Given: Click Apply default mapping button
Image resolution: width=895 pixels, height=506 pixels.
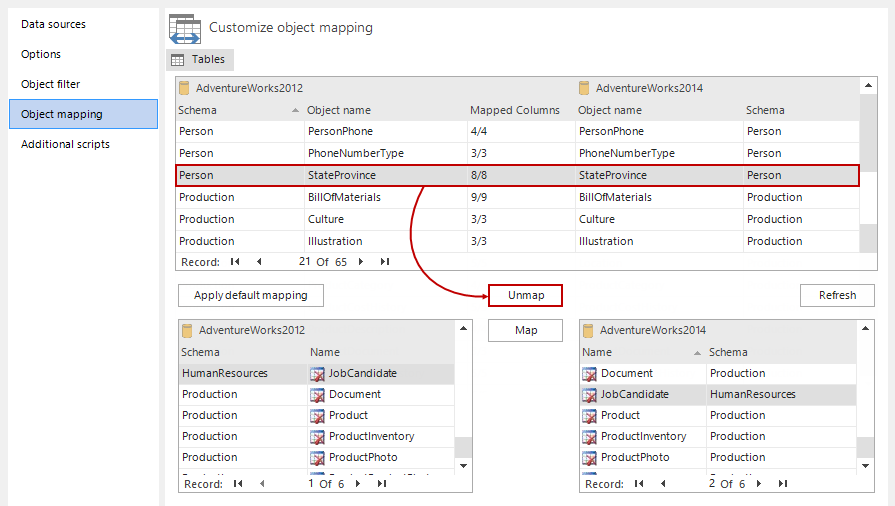Looking at the screenshot, I should (251, 295).
